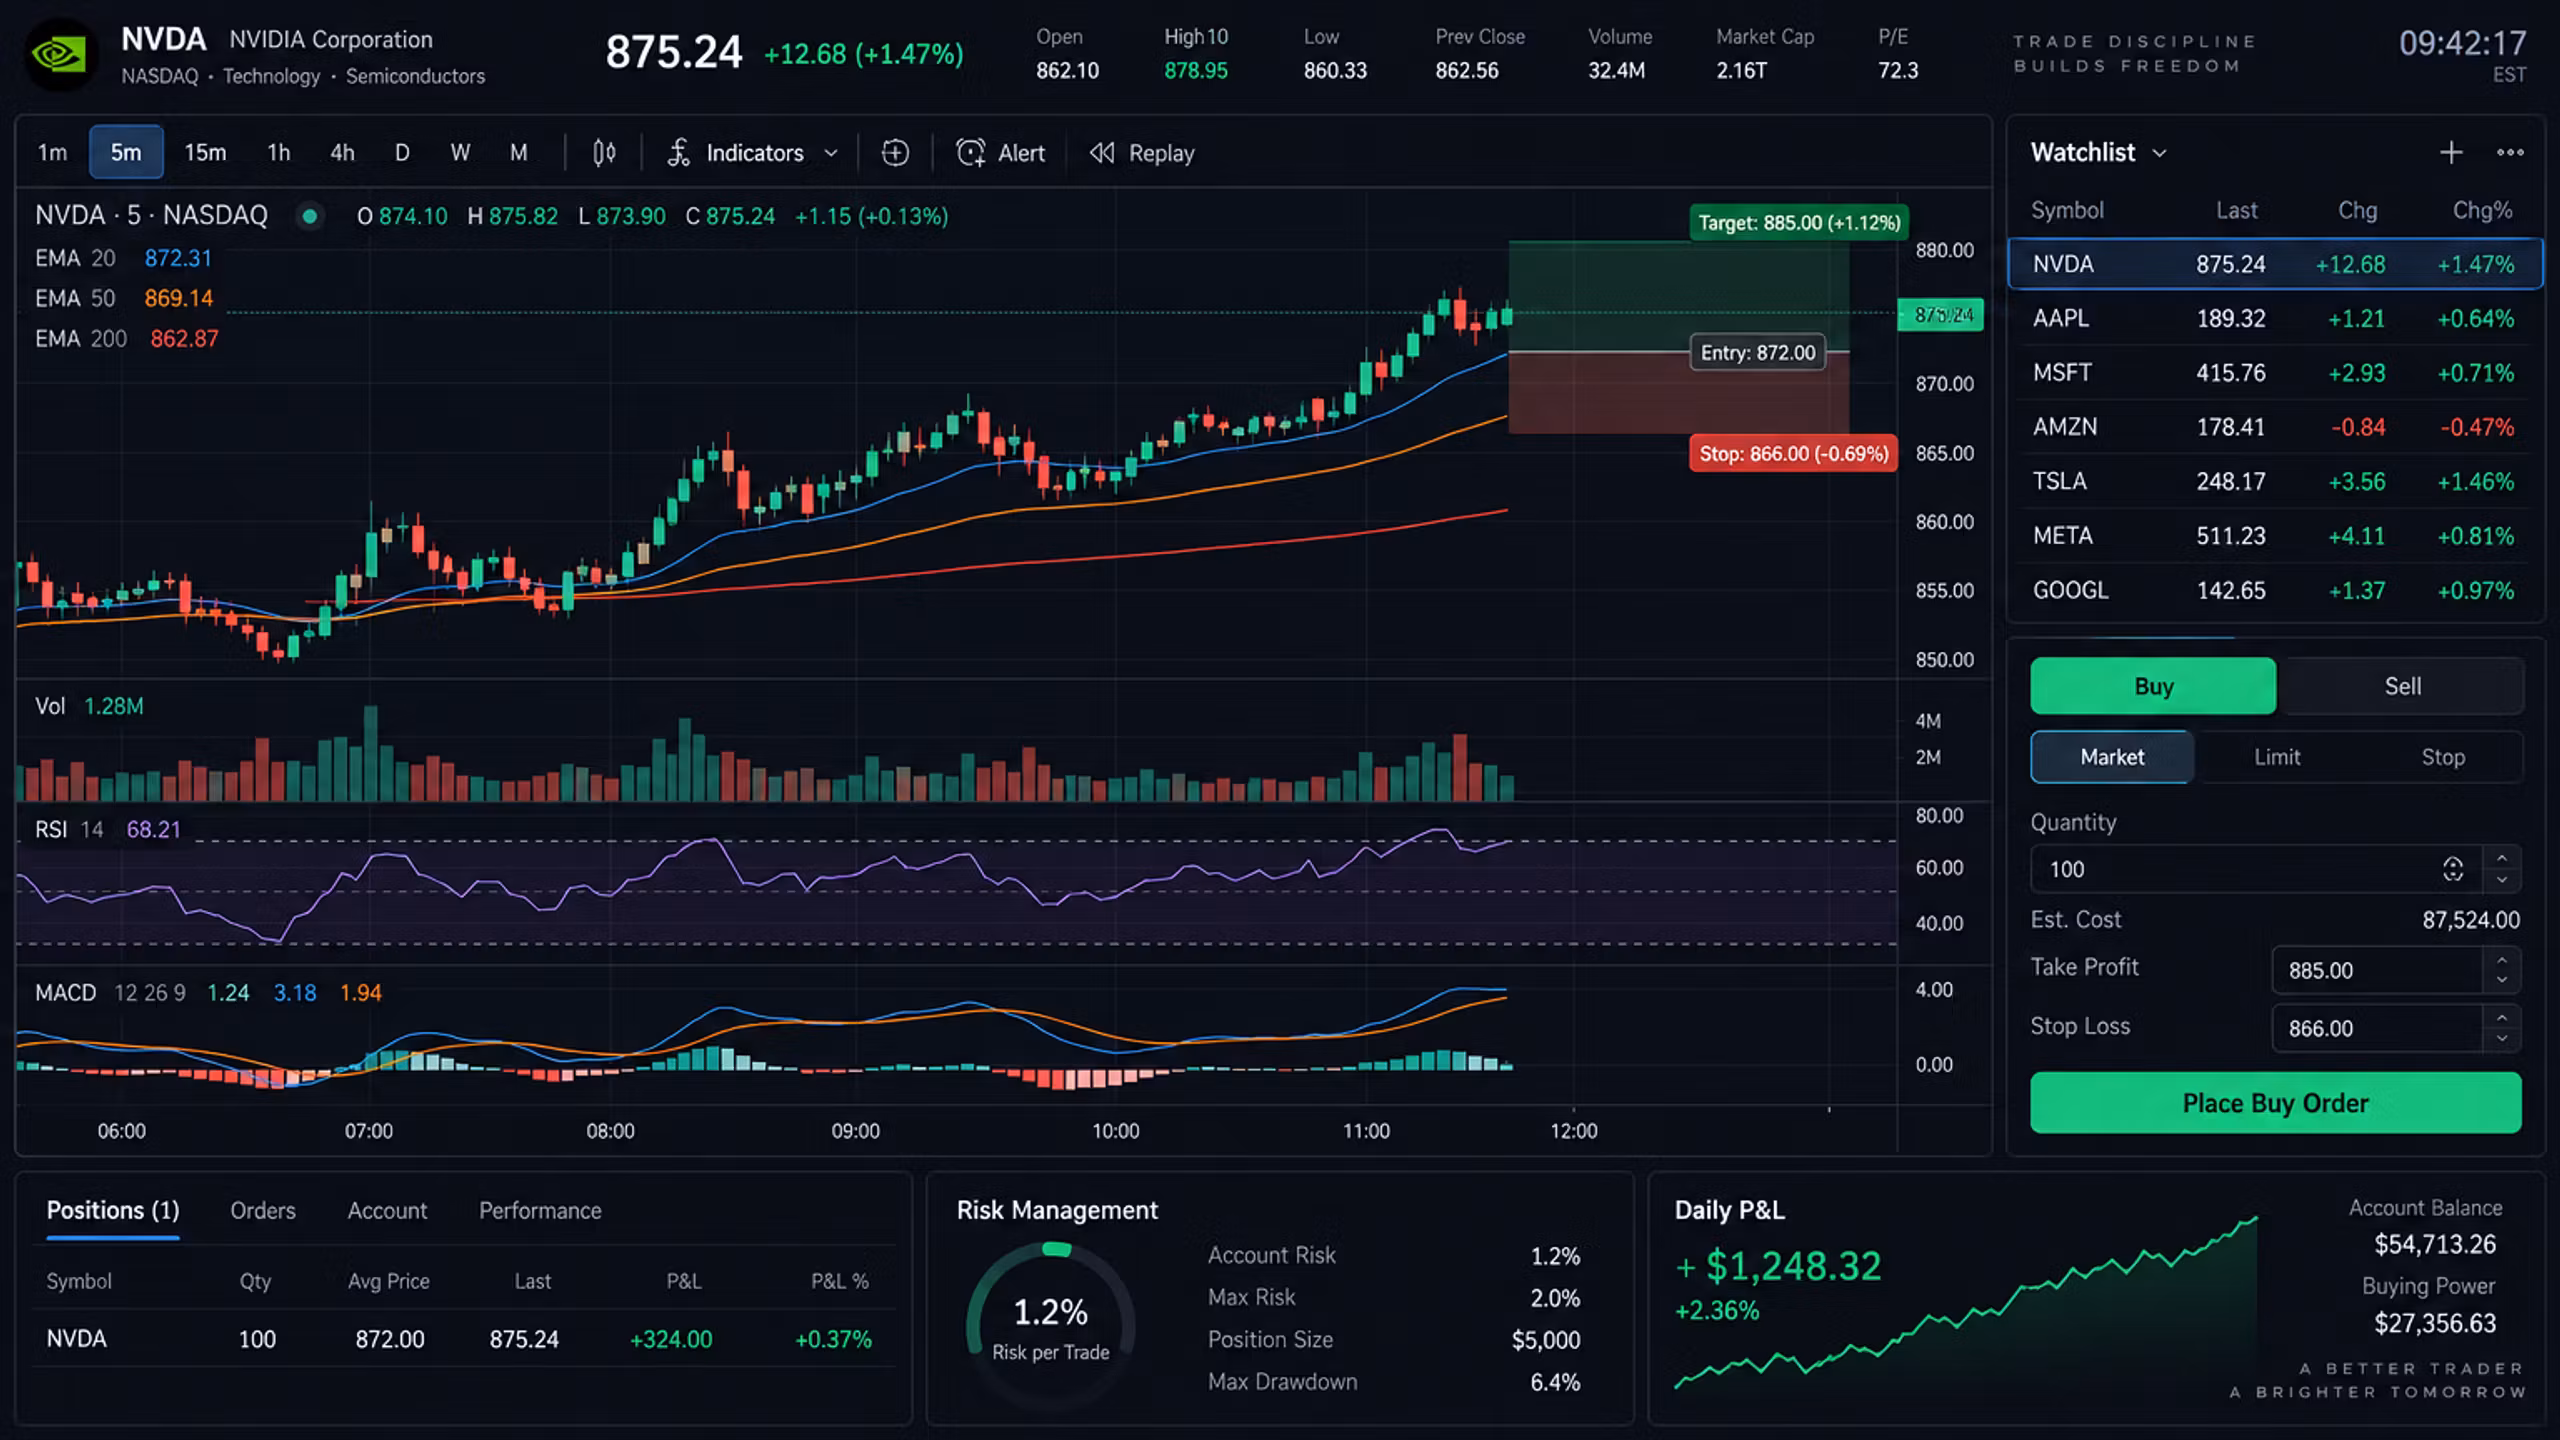Open the watchlist three-dots menu

pos(2510,153)
